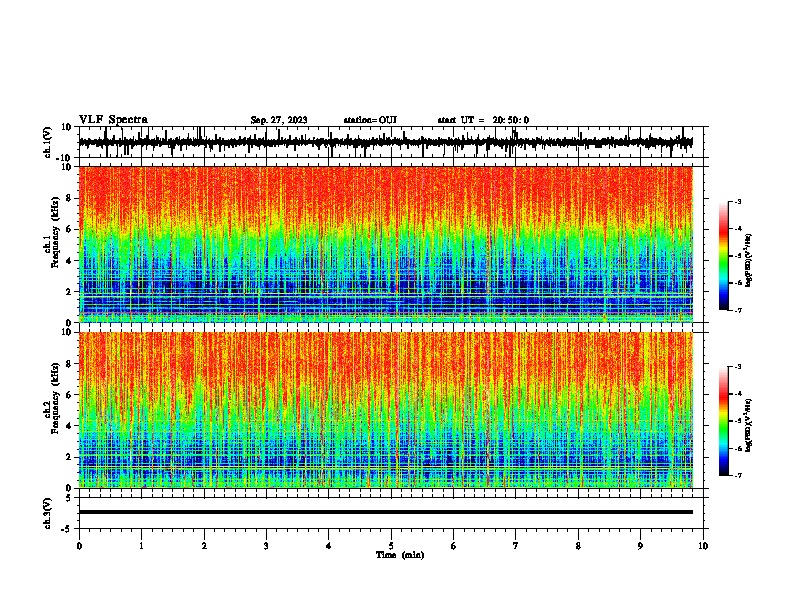This screenshot has height=612, width=792.
Task: Click the "-7" label on ch.2 colorbar
Action: click(737, 476)
